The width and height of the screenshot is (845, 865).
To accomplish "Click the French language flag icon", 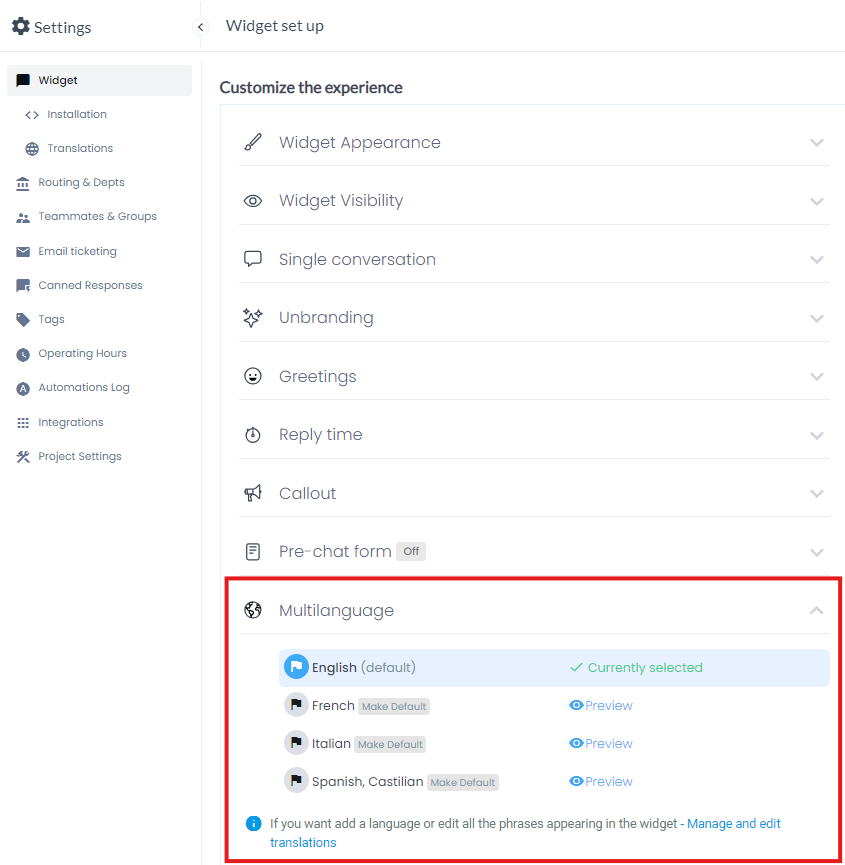I will click(x=296, y=706).
